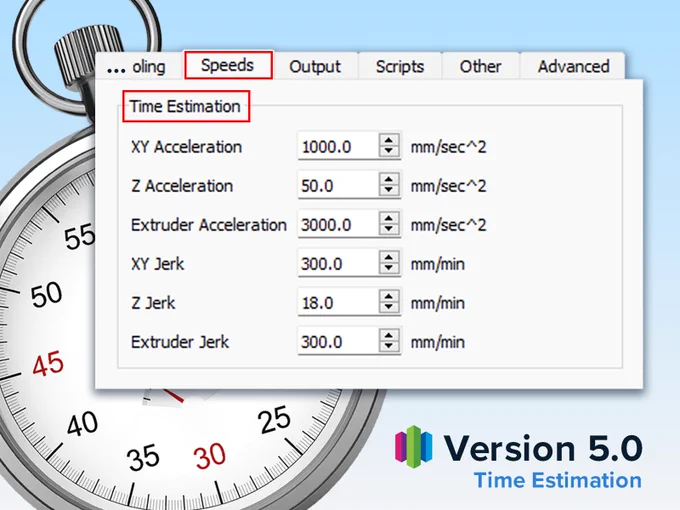Increase Extruder Acceleration with up arrow

pyautogui.click(x=389, y=218)
